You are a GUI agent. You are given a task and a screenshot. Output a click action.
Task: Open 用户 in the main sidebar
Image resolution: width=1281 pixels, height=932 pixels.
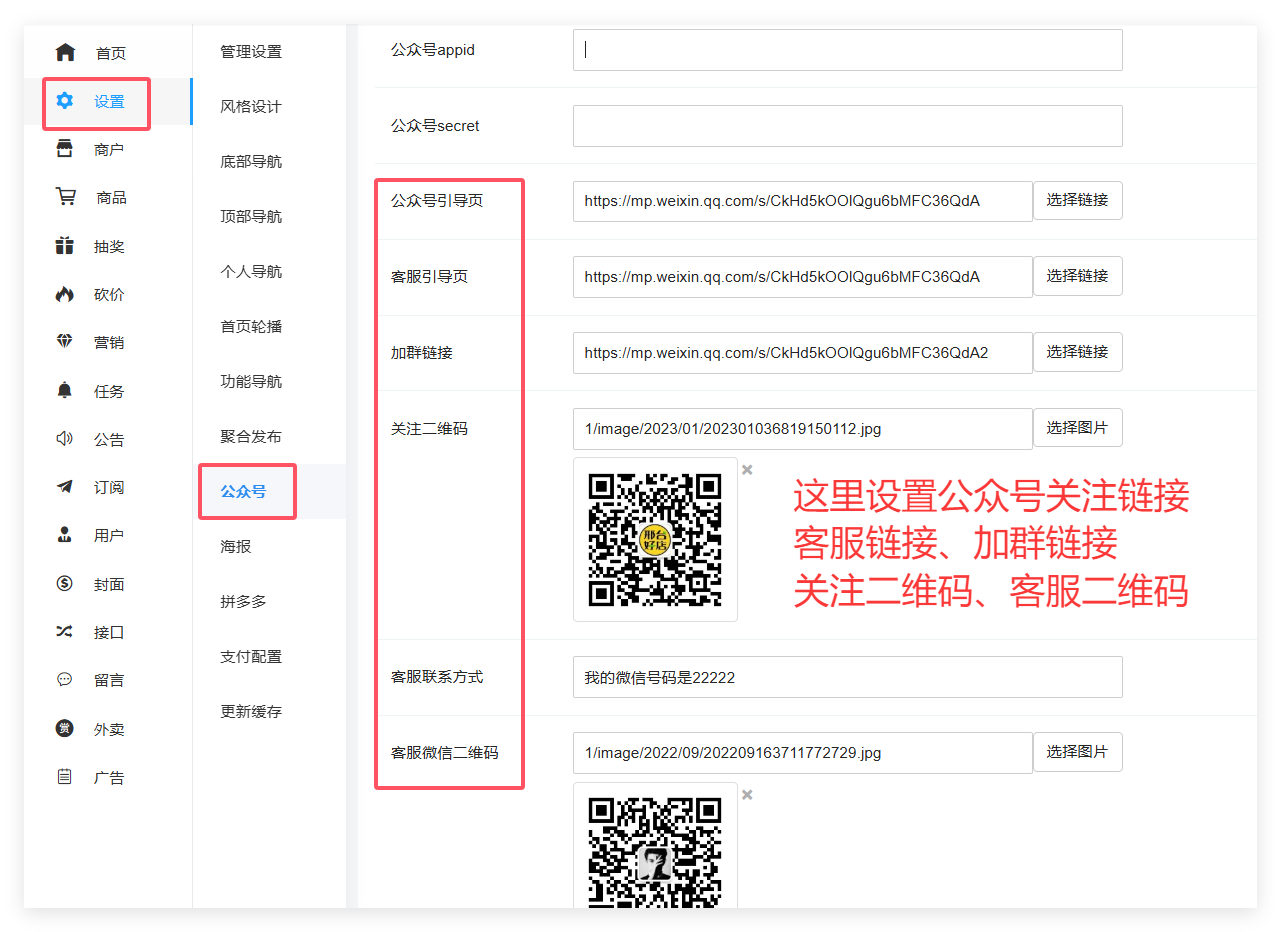point(109,536)
